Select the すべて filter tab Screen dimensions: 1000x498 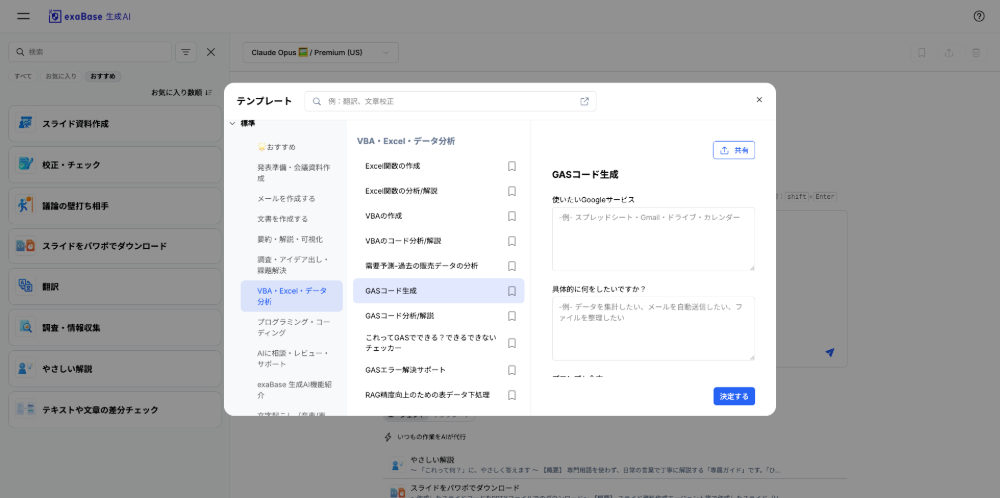23,76
